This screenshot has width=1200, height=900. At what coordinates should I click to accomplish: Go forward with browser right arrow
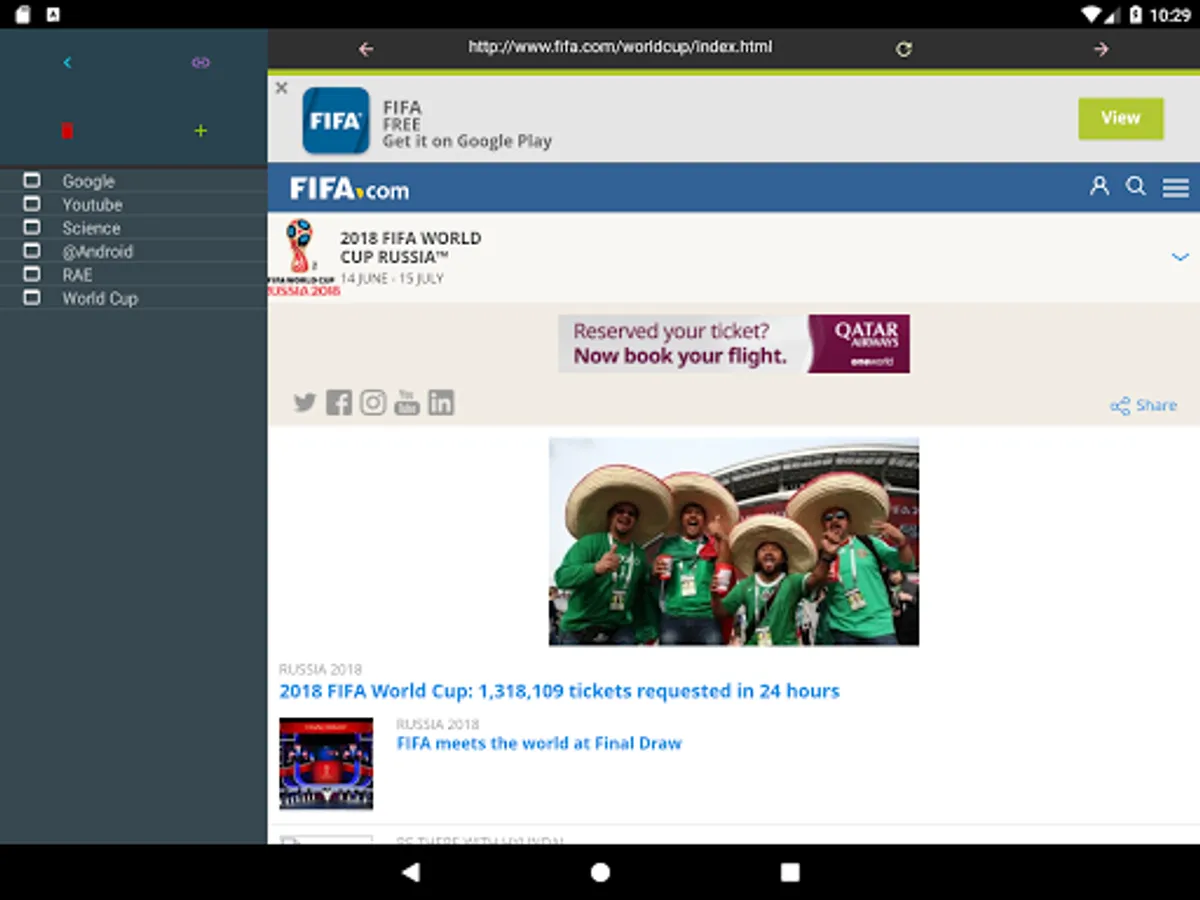pos(1101,49)
